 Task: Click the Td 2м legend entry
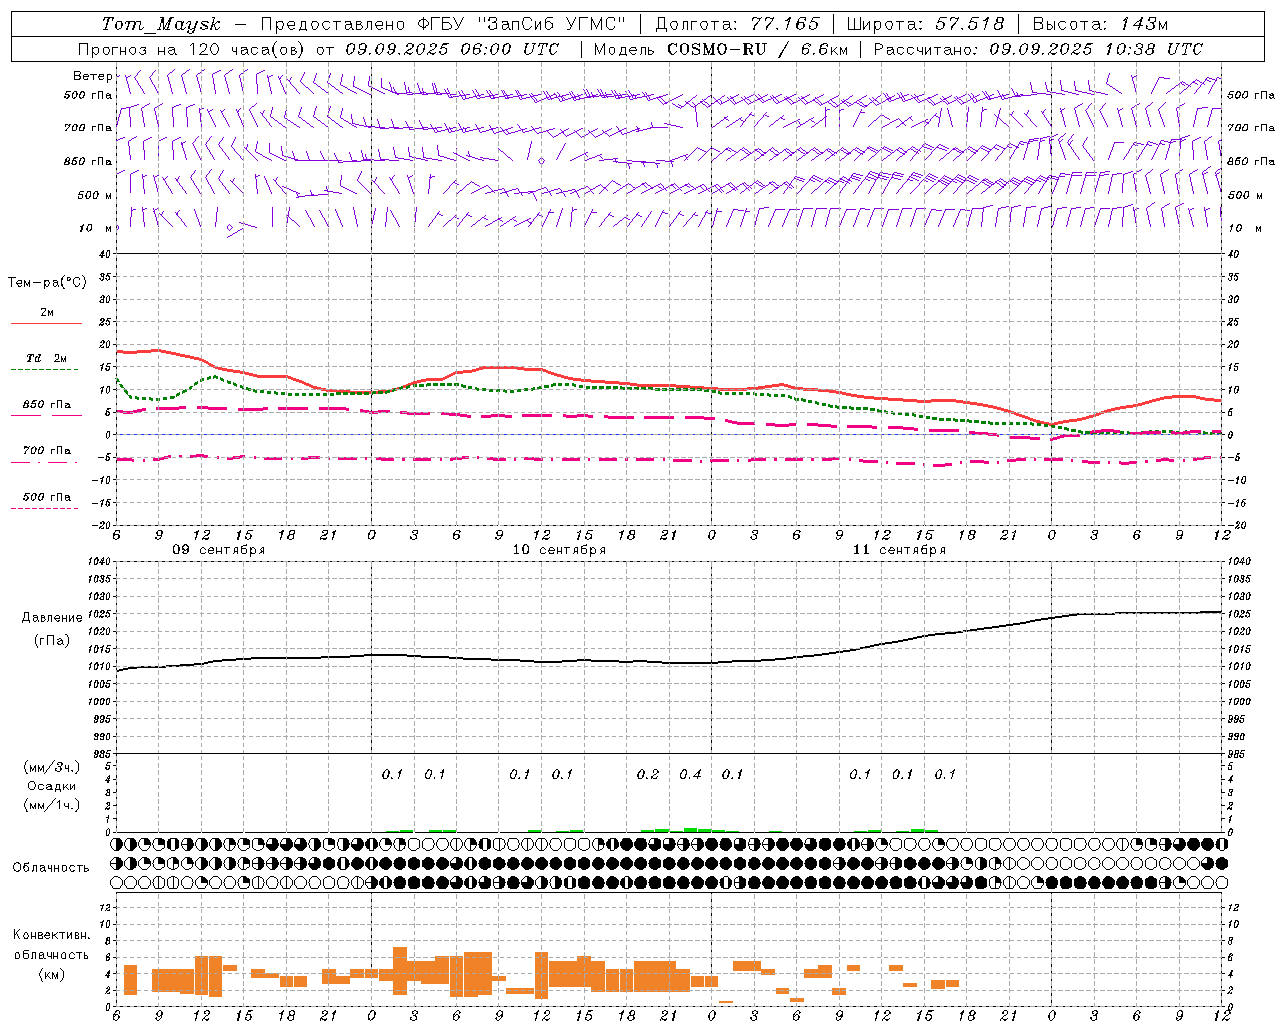coord(46,358)
